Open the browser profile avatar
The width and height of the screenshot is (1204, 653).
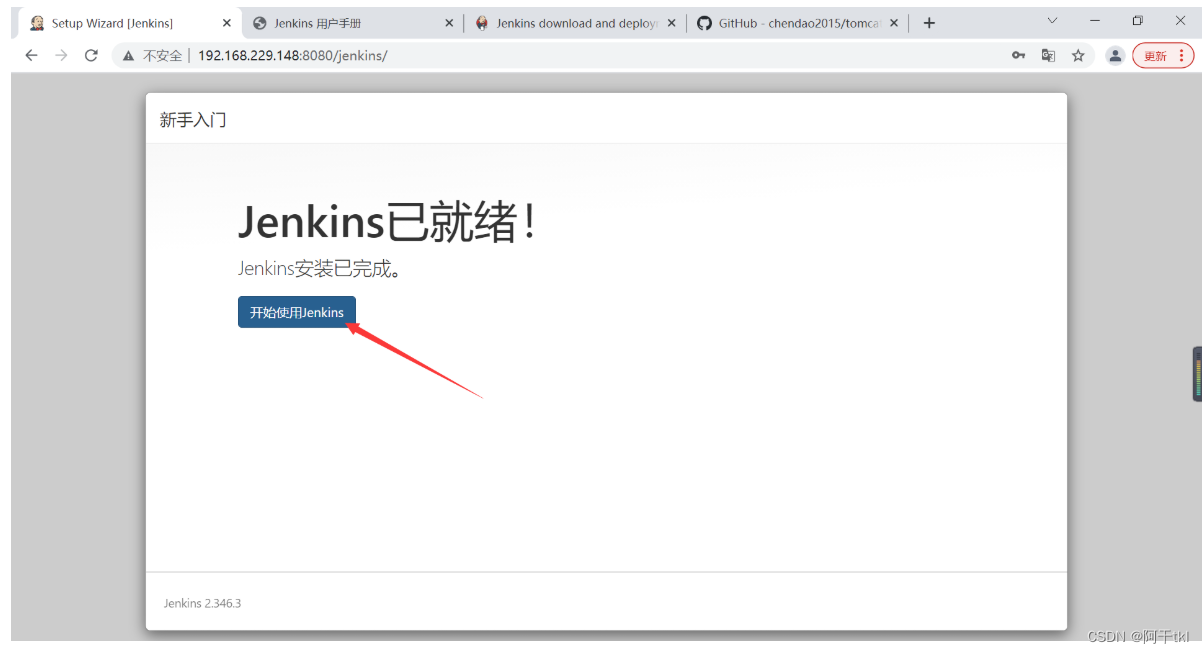pos(1115,56)
